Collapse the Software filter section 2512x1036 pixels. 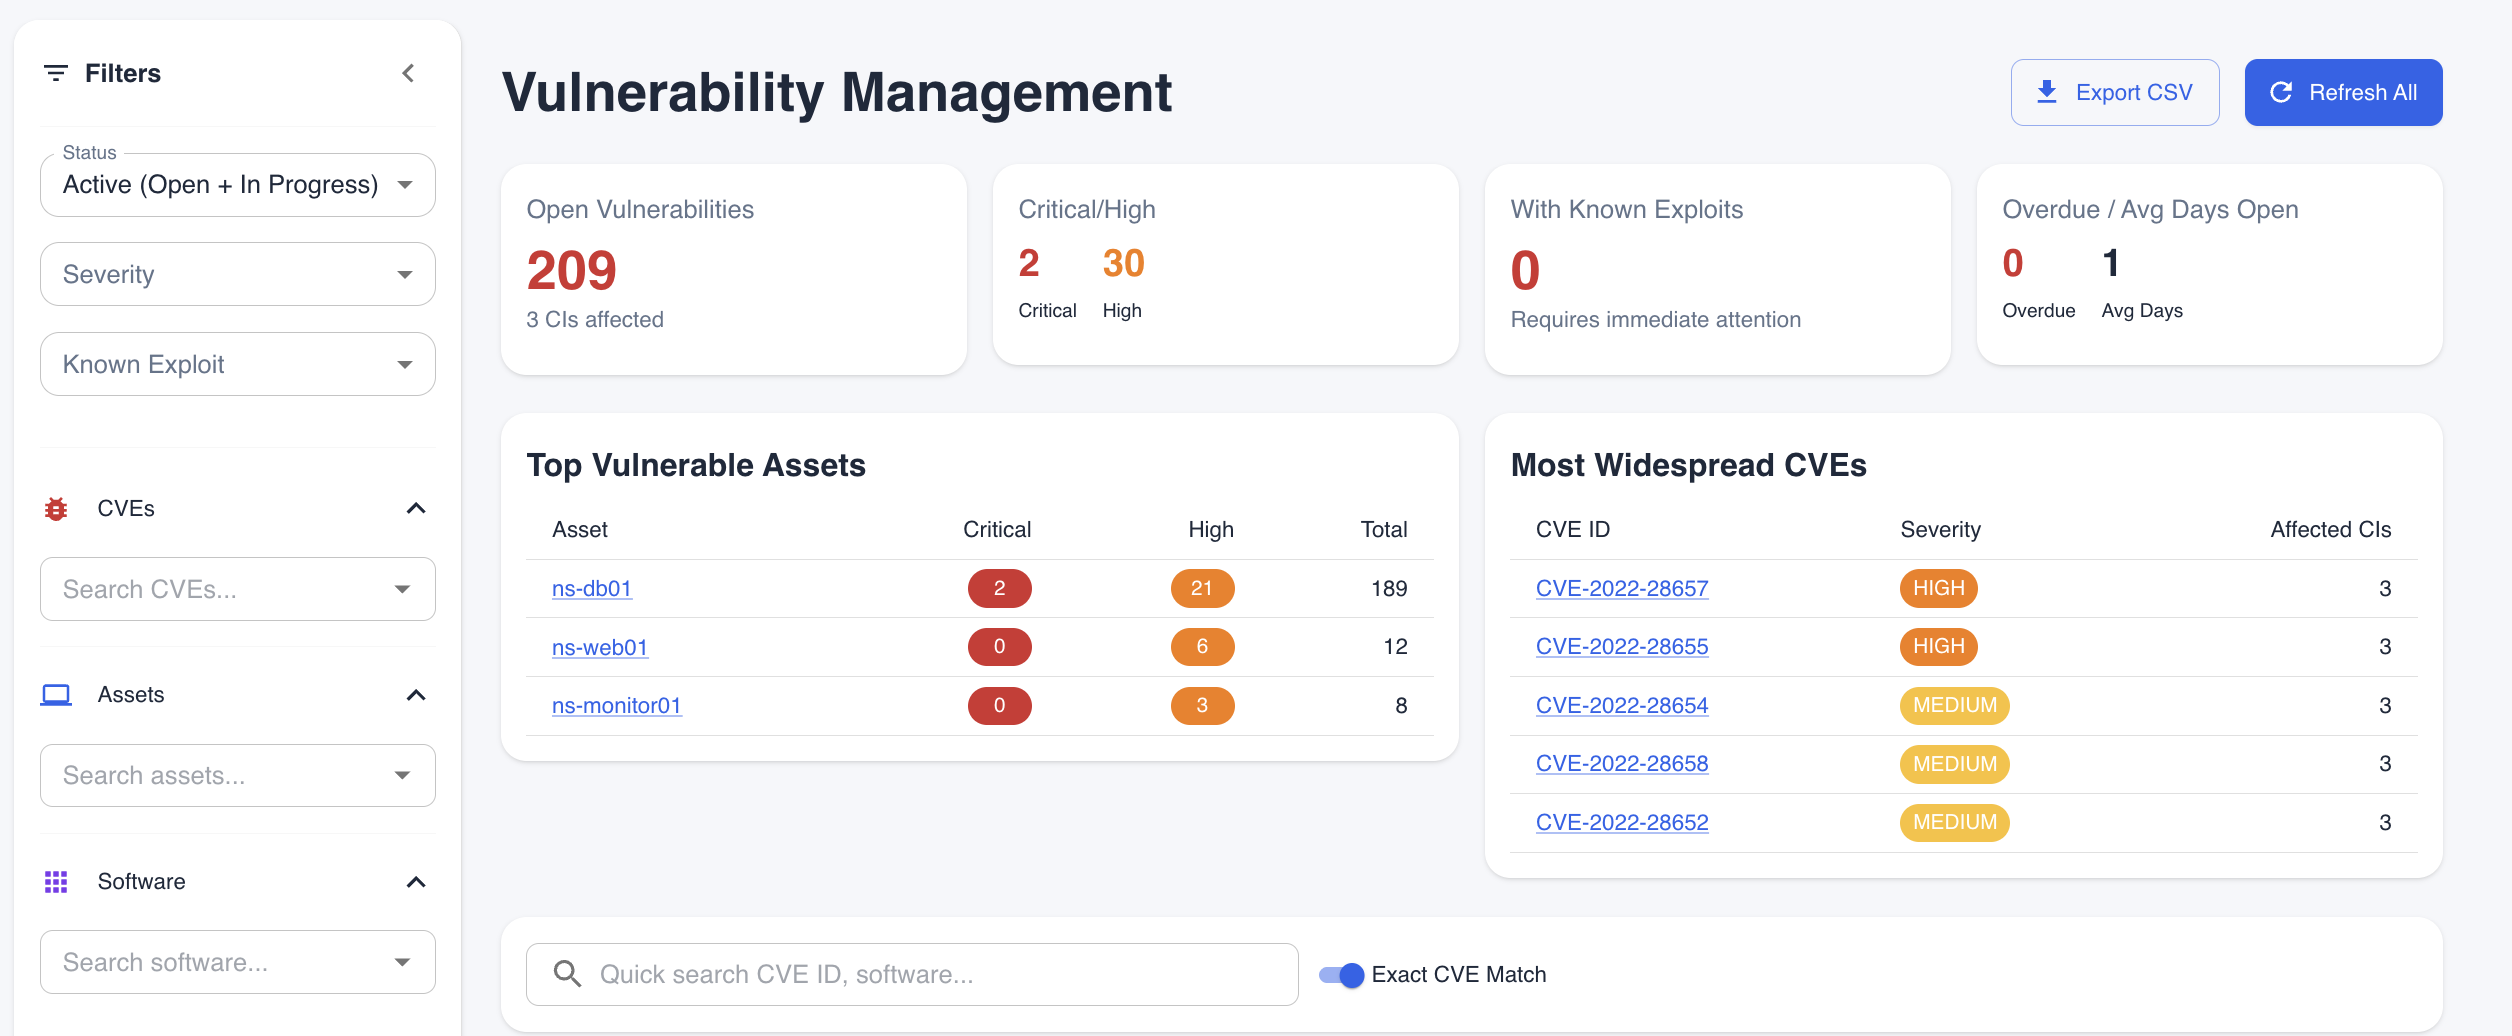pyautogui.click(x=417, y=881)
